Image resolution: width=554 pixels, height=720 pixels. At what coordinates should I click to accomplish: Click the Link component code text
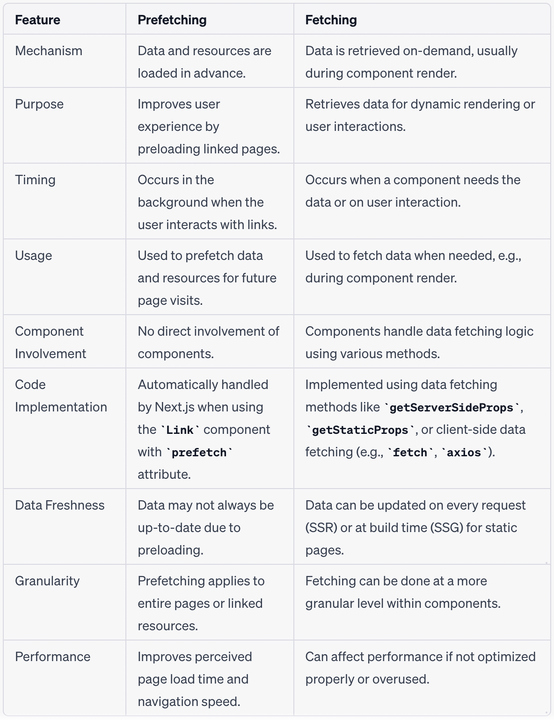pyautogui.click(x=180, y=430)
